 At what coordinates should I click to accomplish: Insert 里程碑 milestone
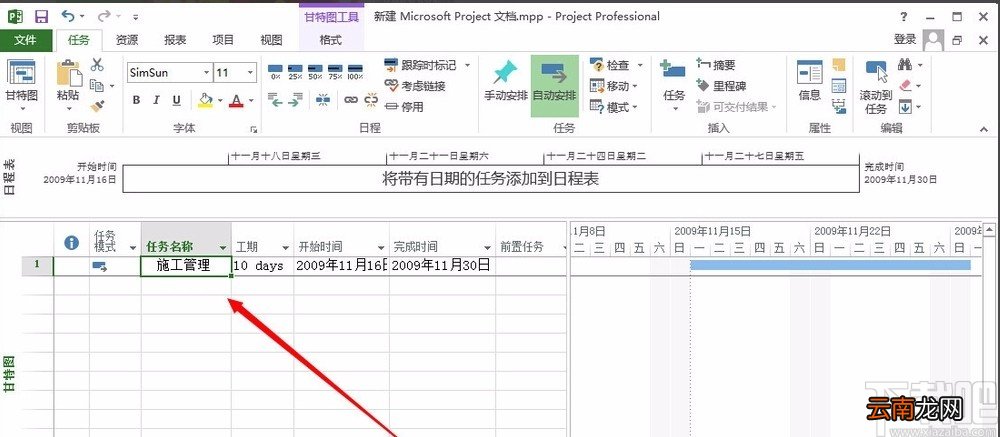pyautogui.click(x=721, y=85)
